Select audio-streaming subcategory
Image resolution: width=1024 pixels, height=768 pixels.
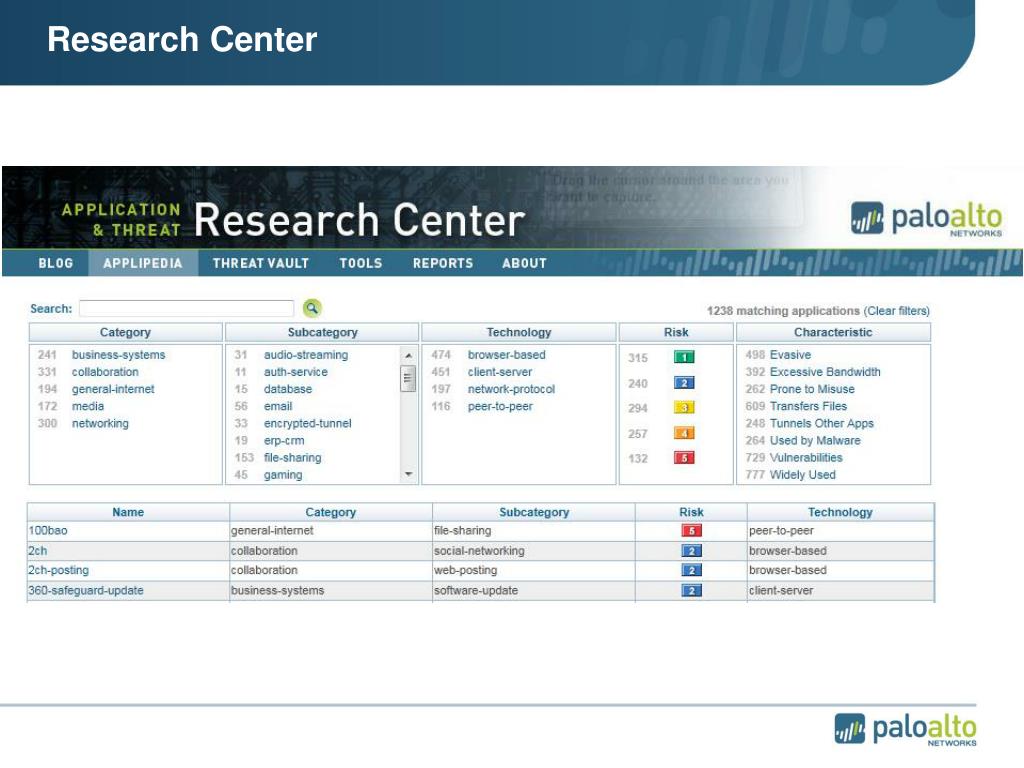[x=306, y=355]
